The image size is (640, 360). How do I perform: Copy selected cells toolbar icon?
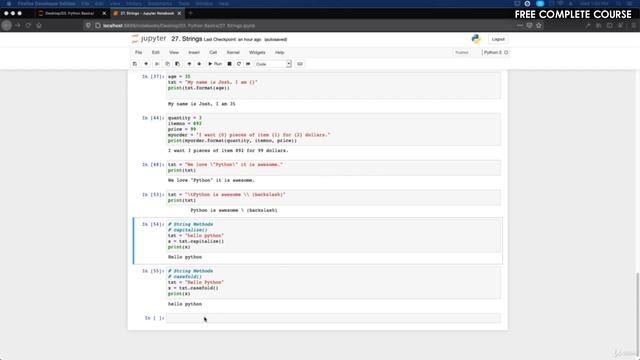[x=167, y=64]
